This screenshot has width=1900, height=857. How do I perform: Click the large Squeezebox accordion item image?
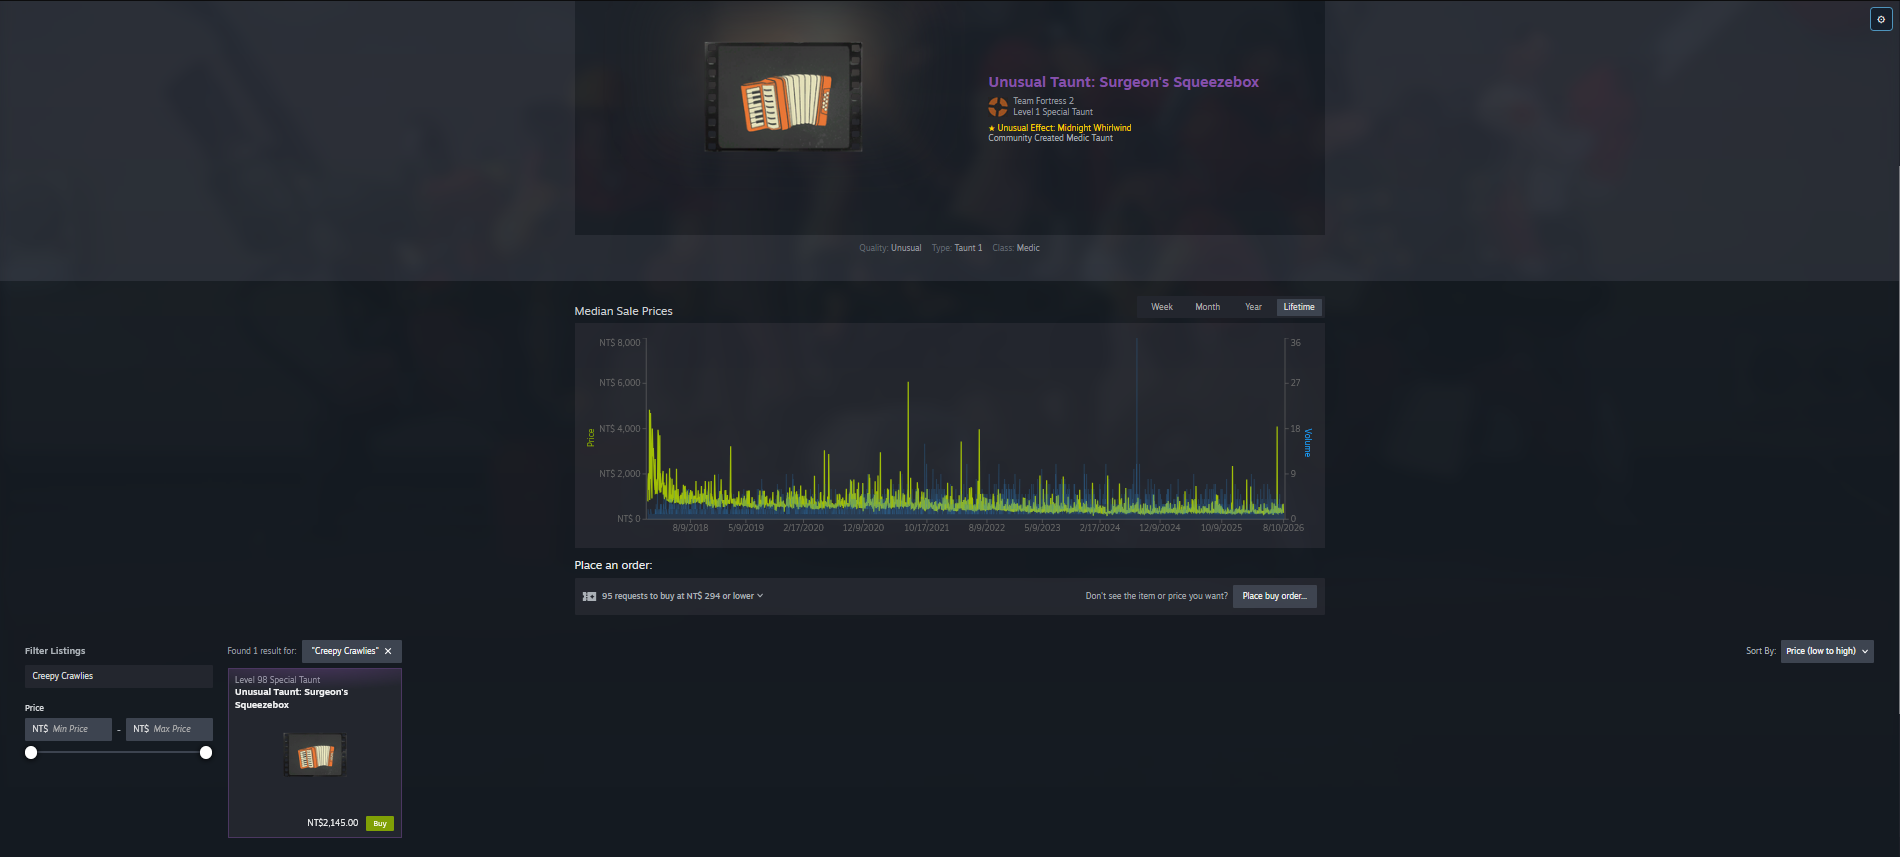(784, 97)
